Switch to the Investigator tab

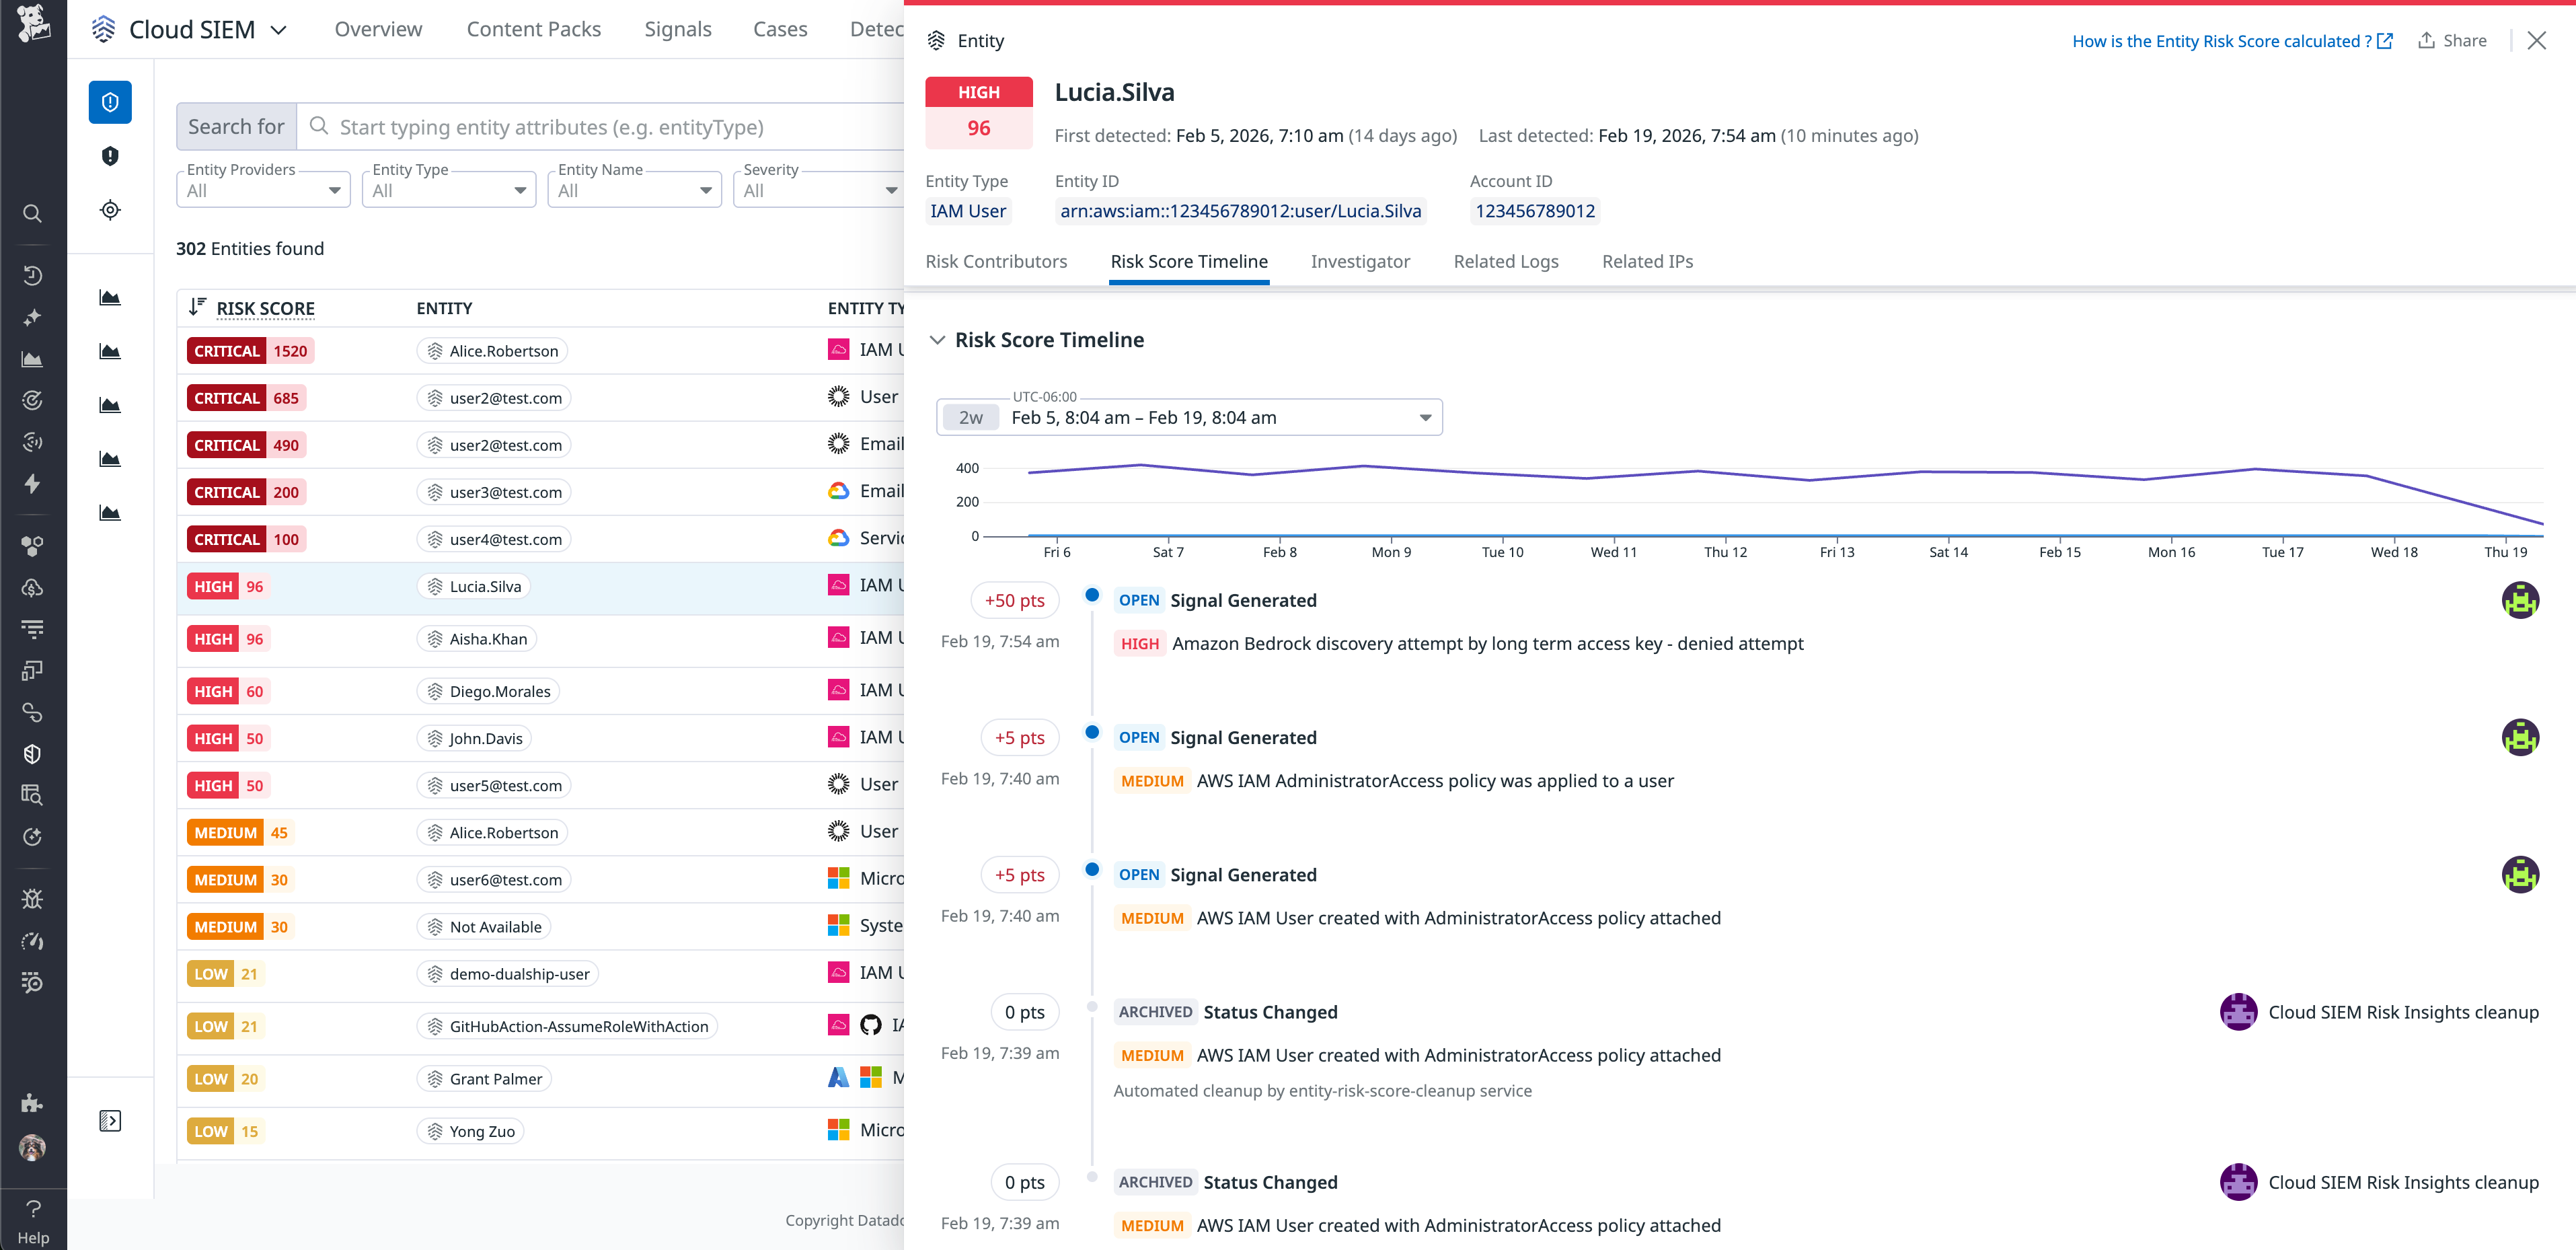1360,261
